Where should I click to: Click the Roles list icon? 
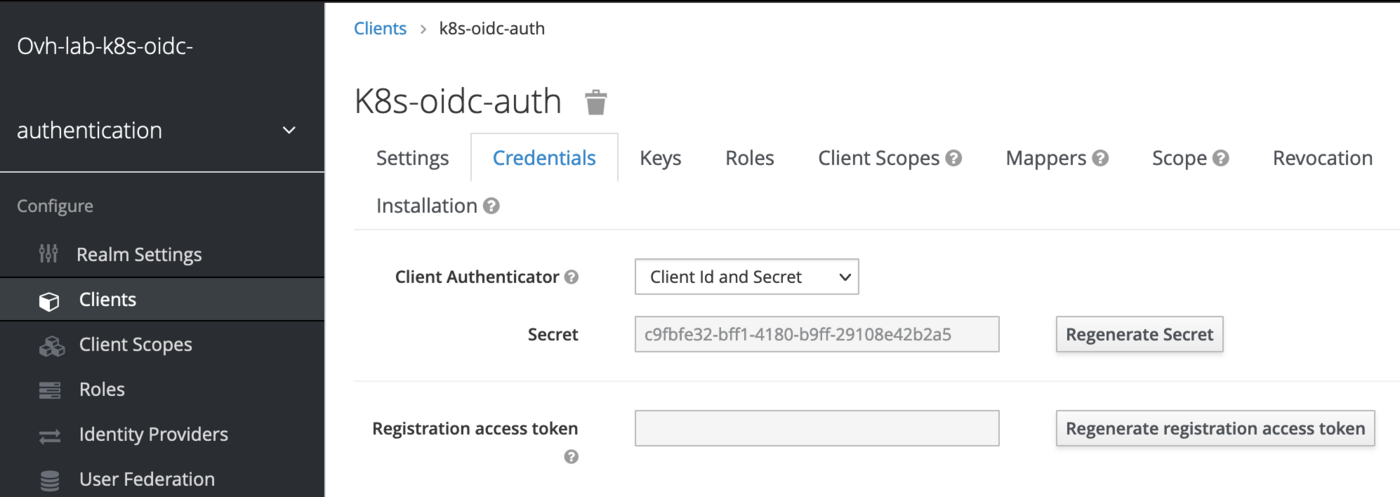point(50,390)
